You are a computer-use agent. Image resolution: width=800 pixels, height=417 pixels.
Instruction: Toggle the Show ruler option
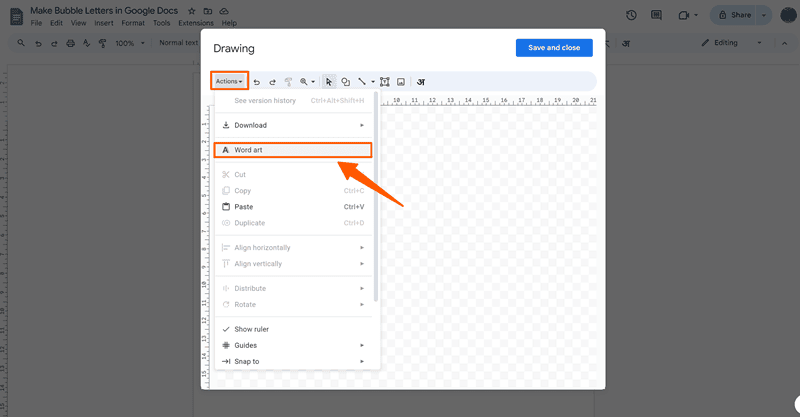251,329
